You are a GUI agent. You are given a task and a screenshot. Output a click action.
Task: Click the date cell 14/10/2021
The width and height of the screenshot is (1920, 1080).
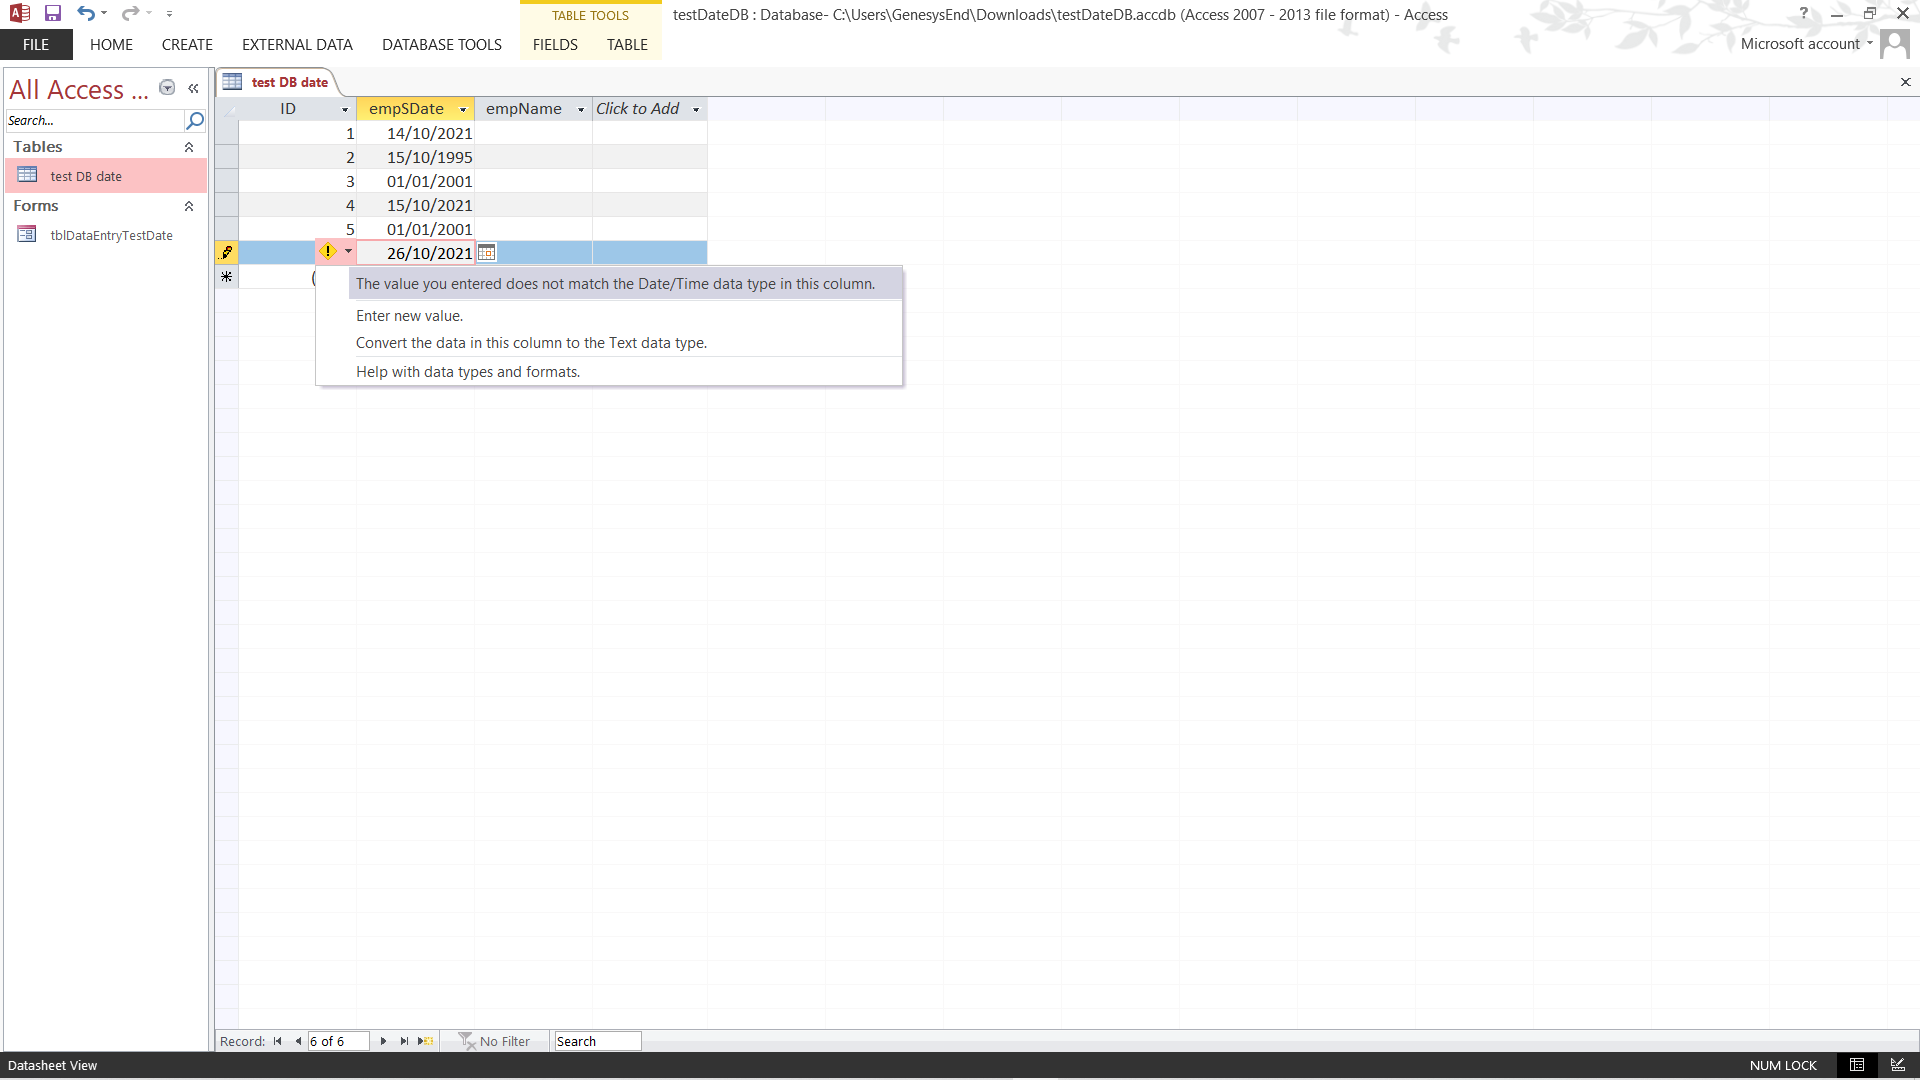[415, 133]
